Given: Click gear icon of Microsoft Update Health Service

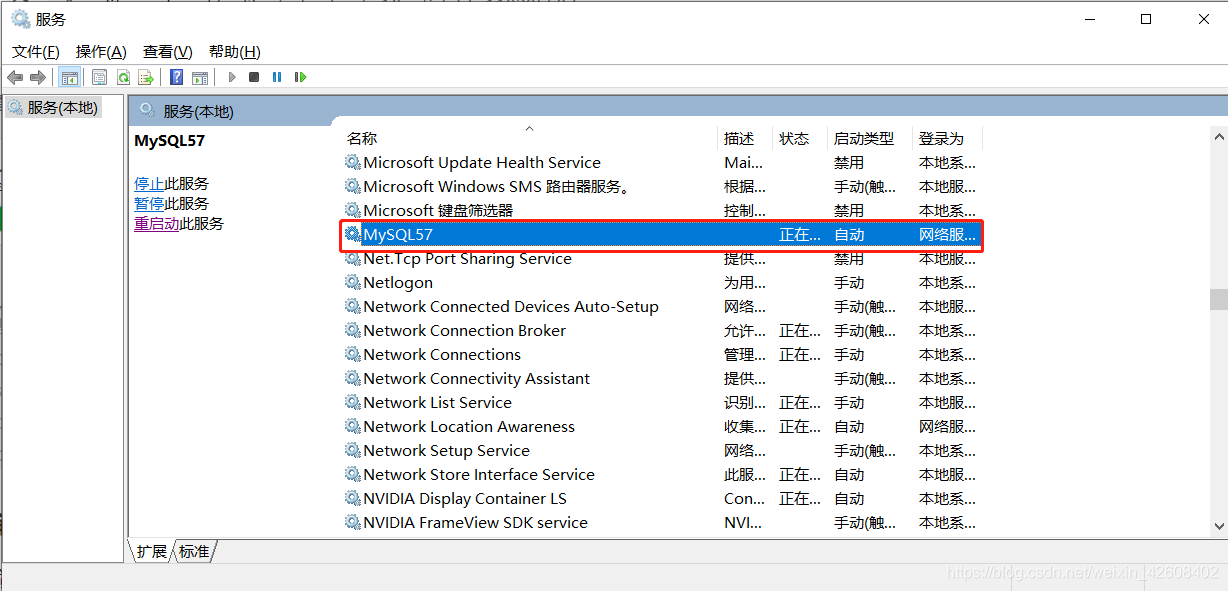Looking at the screenshot, I should 352,162.
